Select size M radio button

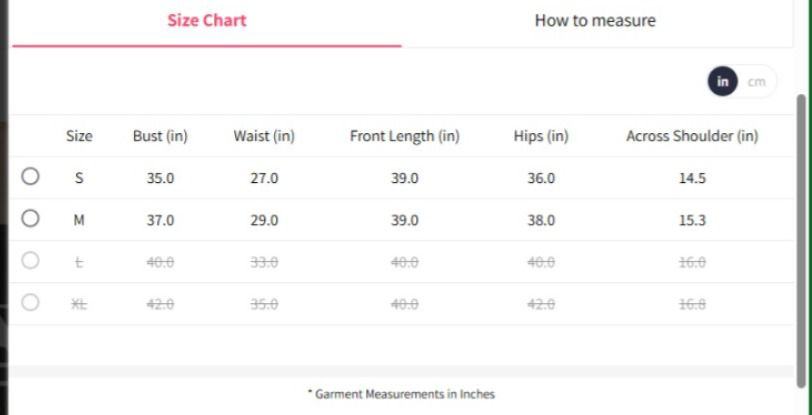(30, 219)
